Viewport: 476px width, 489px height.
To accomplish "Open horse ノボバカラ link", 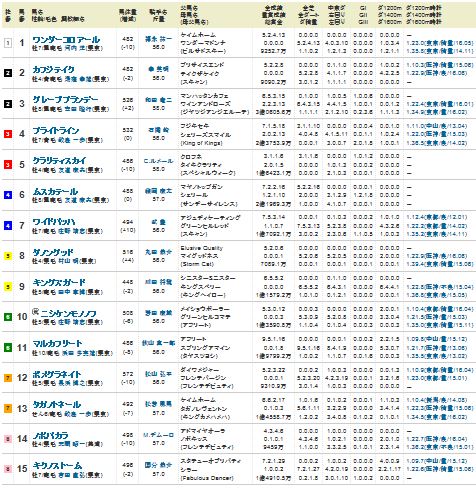I will pos(50,436).
